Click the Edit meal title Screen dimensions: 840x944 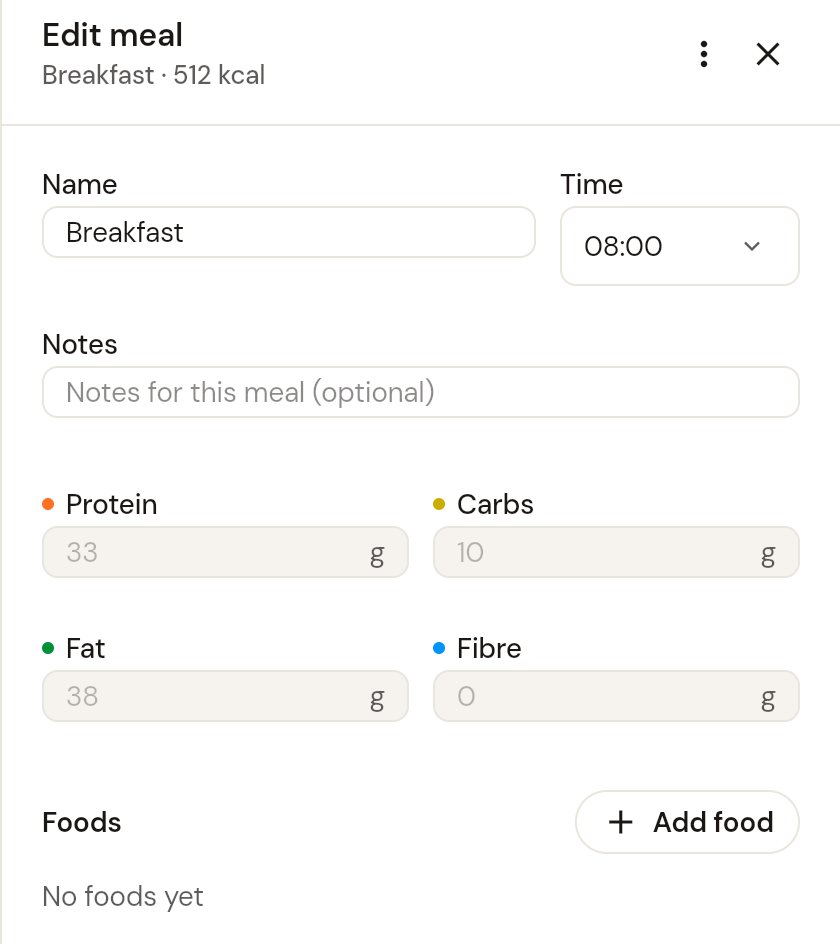tap(113, 35)
